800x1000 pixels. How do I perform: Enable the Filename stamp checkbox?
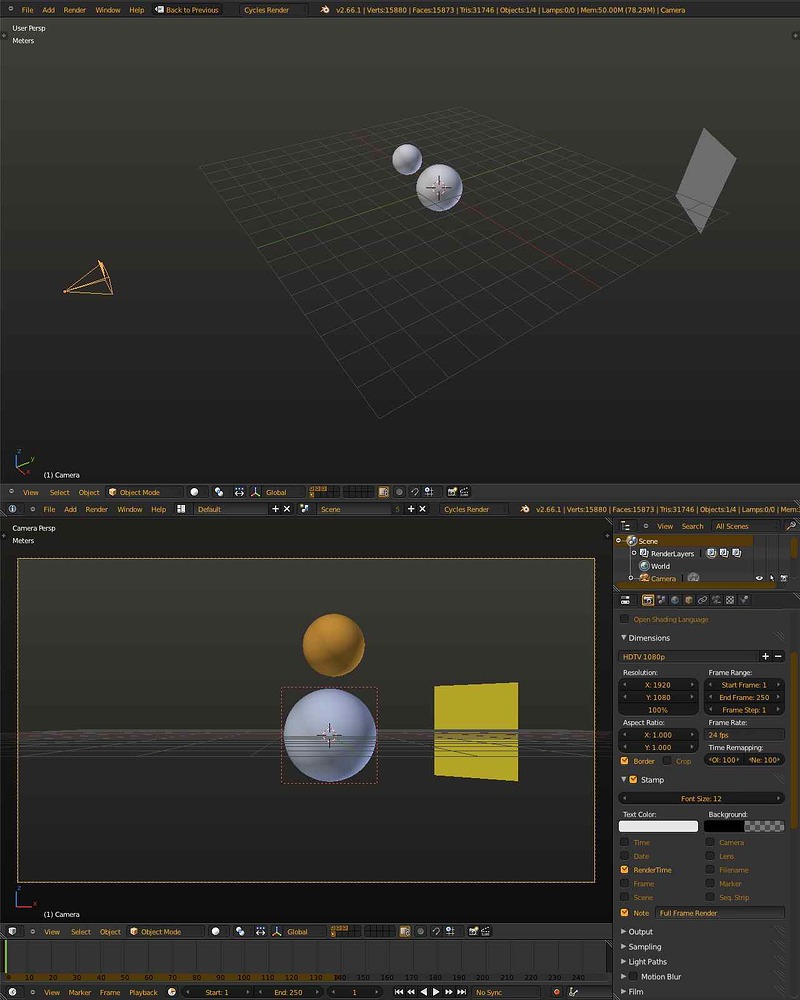point(710,870)
